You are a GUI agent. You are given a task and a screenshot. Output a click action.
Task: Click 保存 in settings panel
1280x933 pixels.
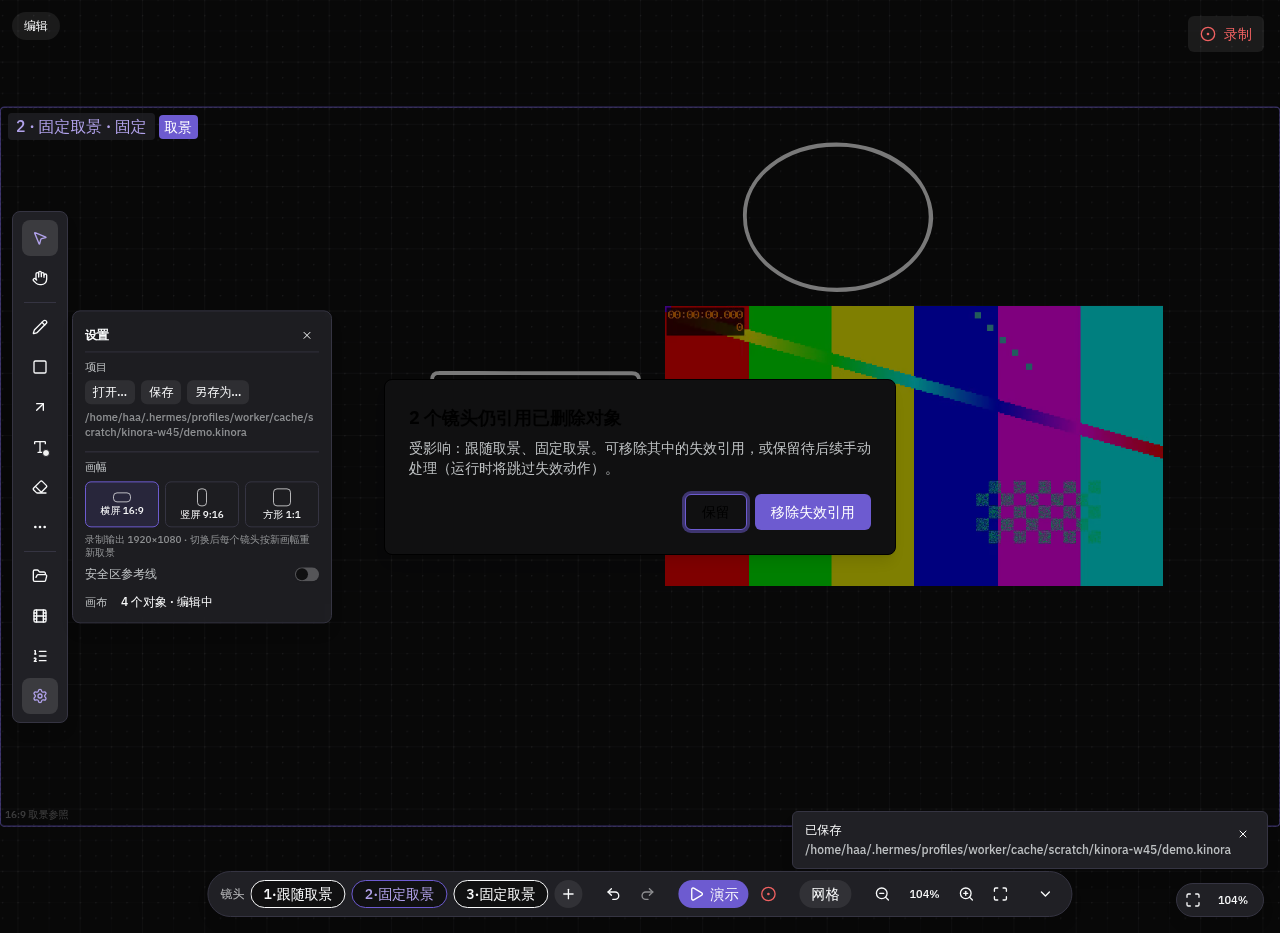click(161, 392)
